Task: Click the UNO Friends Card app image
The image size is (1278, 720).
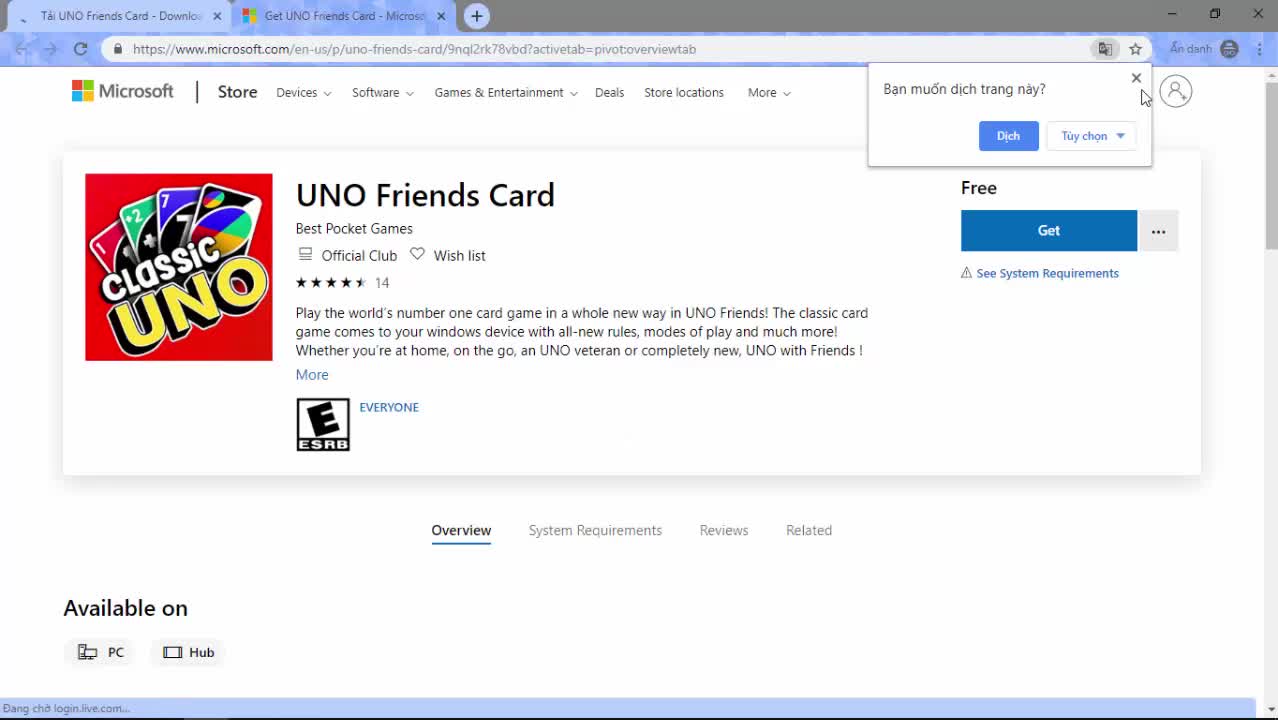Action: pos(179,267)
